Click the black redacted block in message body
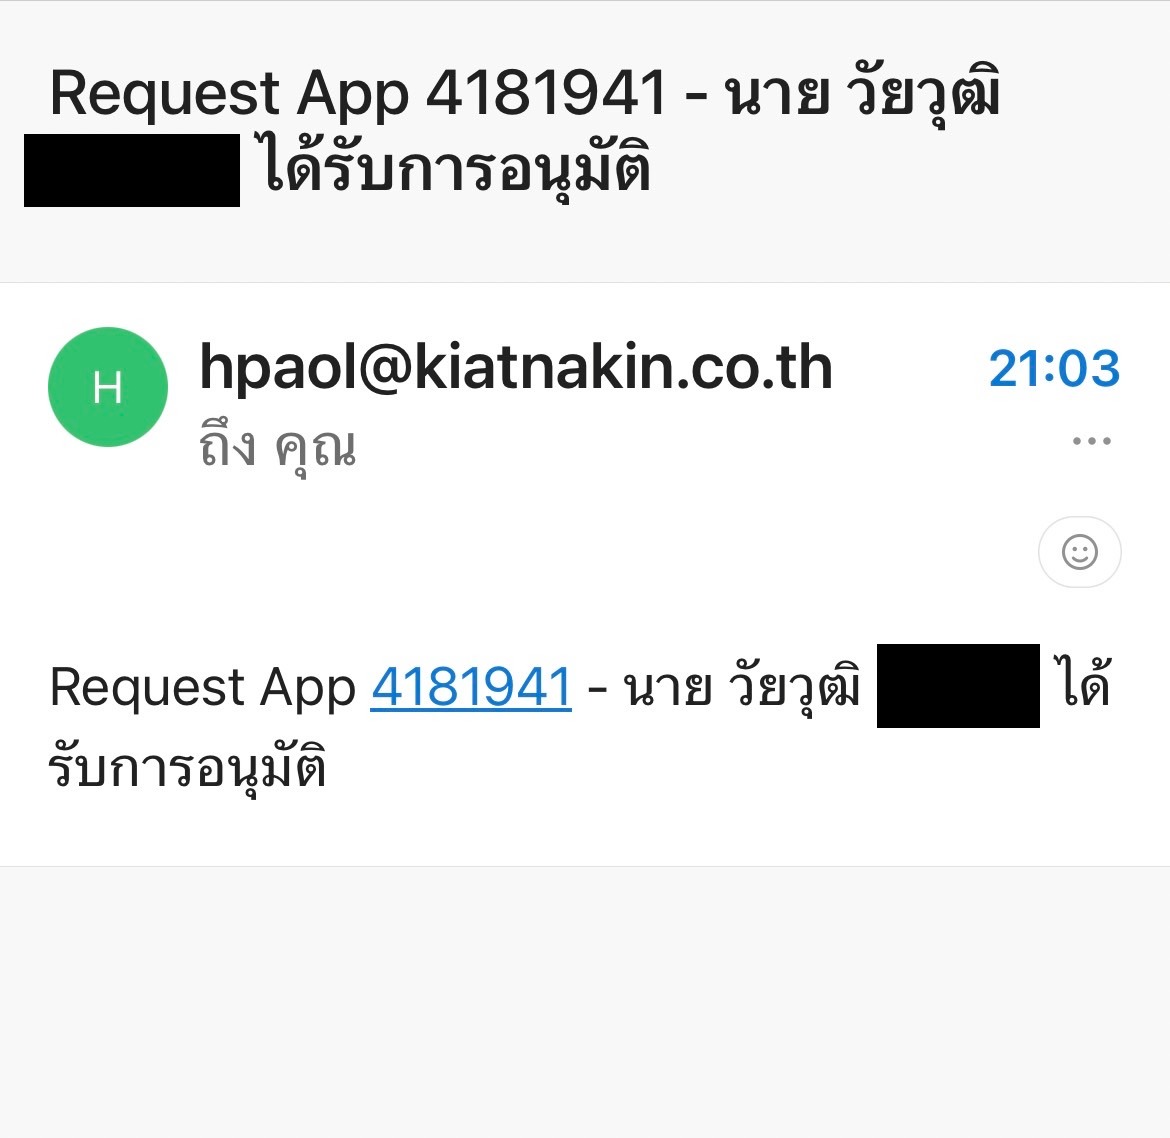Screen dimensions: 1170x1138 click(x=958, y=686)
